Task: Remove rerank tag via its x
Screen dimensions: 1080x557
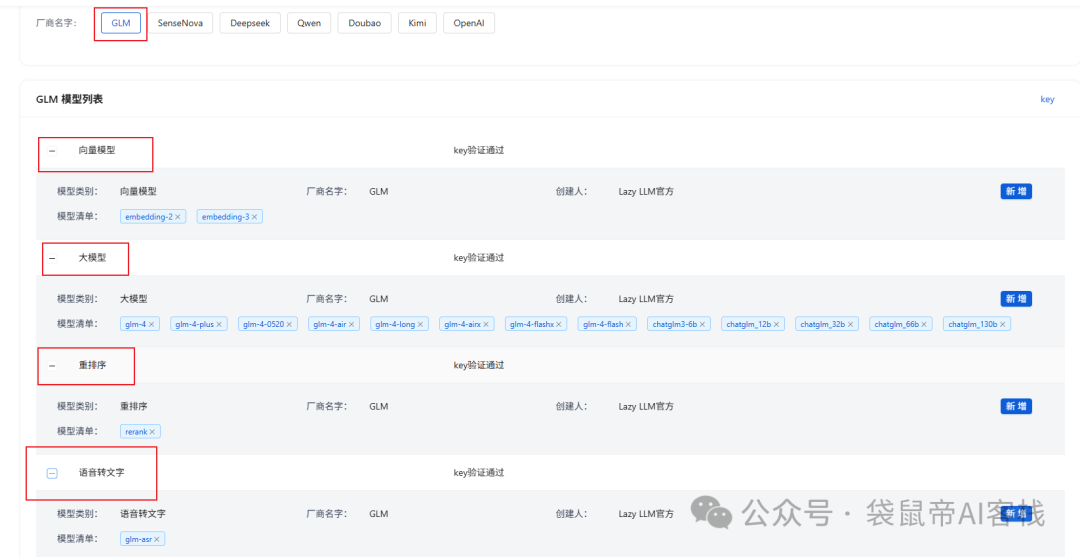Action: click(x=152, y=432)
